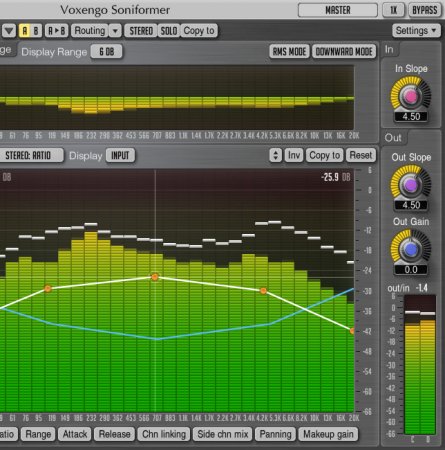445x450 pixels.
Task: Reset the envelope
Action: (x=361, y=155)
